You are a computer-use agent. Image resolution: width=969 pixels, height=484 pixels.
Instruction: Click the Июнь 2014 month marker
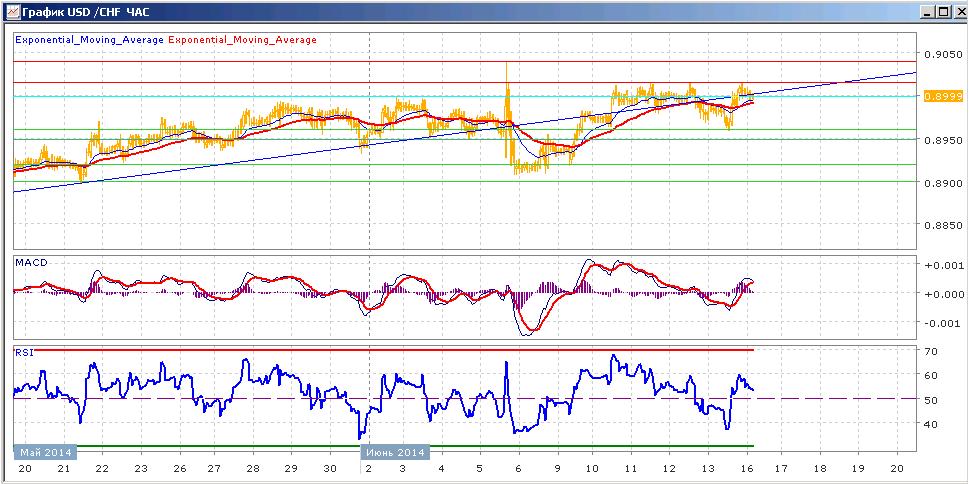[396, 452]
